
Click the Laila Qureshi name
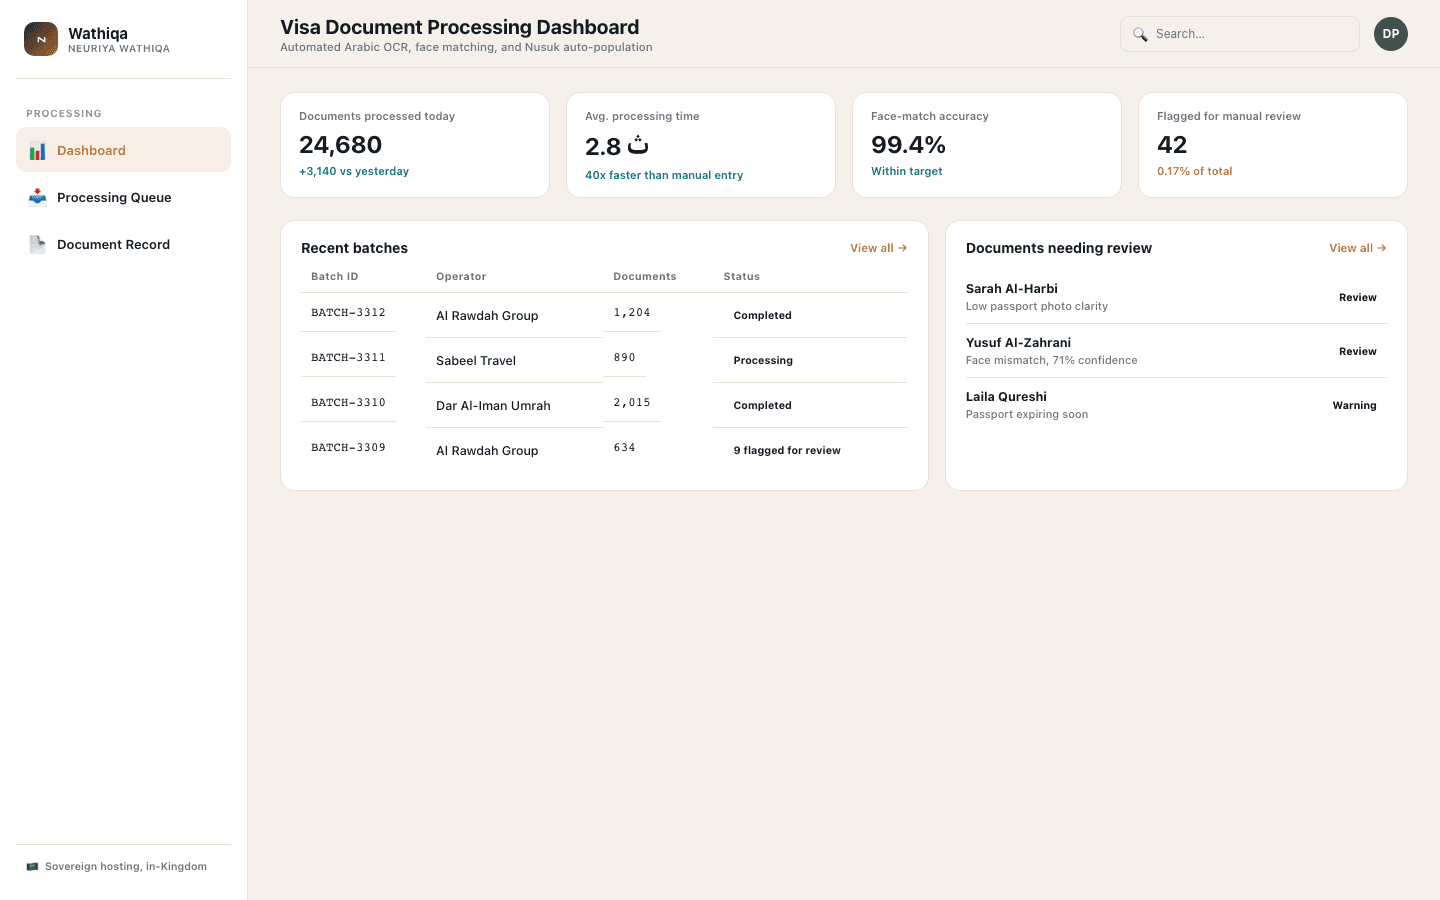coord(1006,397)
